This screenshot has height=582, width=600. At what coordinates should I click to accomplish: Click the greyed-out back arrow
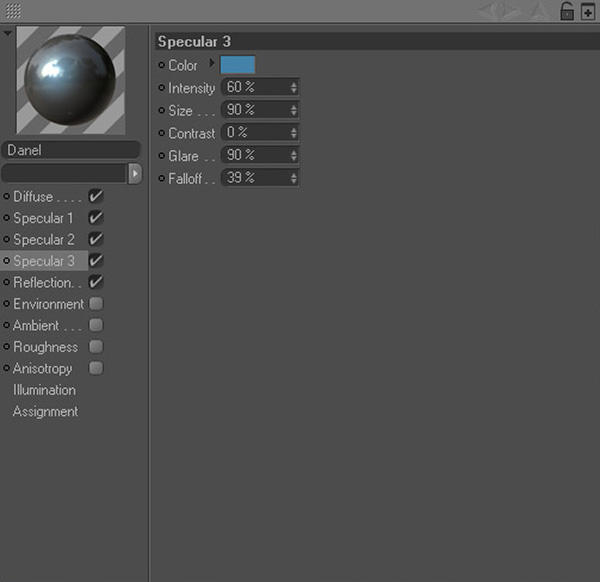(489, 11)
